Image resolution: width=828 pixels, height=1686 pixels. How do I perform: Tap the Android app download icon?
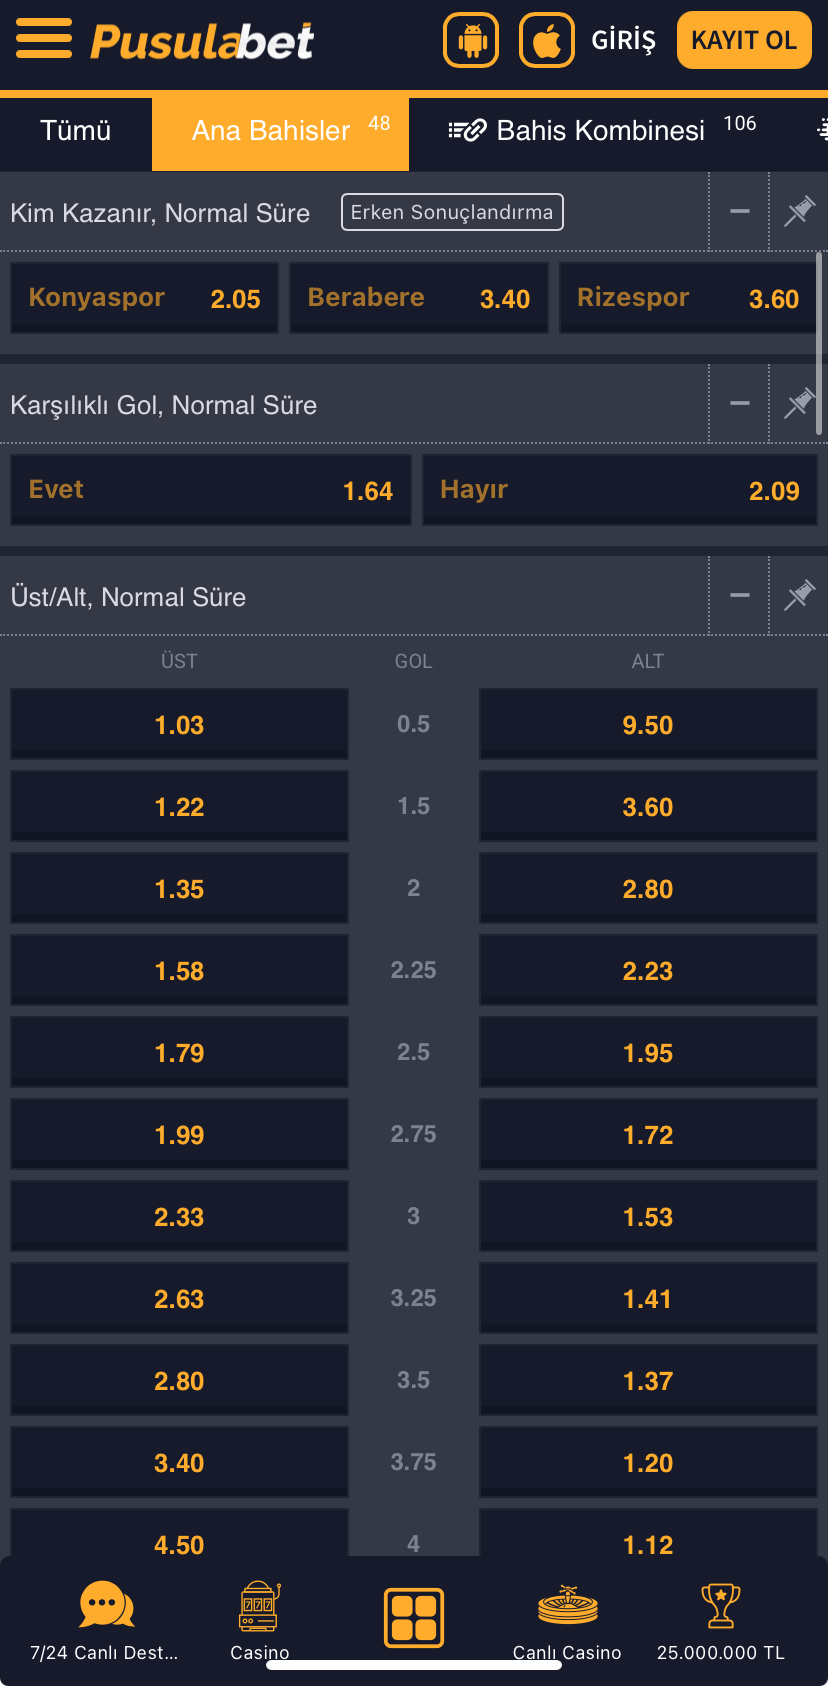click(x=471, y=40)
